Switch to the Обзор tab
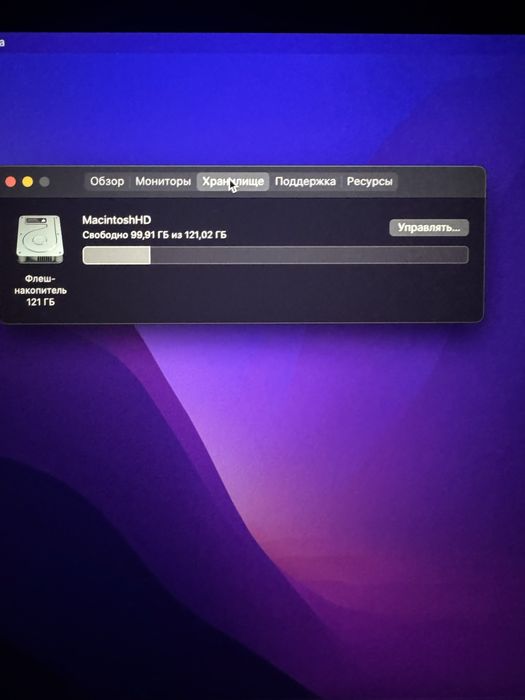The height and width of the screenshot is (700, 525). (x=107, y=182)
